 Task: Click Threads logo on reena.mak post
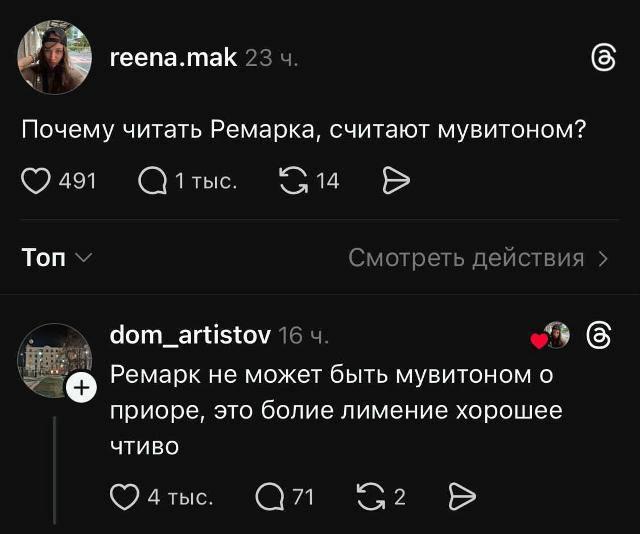pos(603,59)
